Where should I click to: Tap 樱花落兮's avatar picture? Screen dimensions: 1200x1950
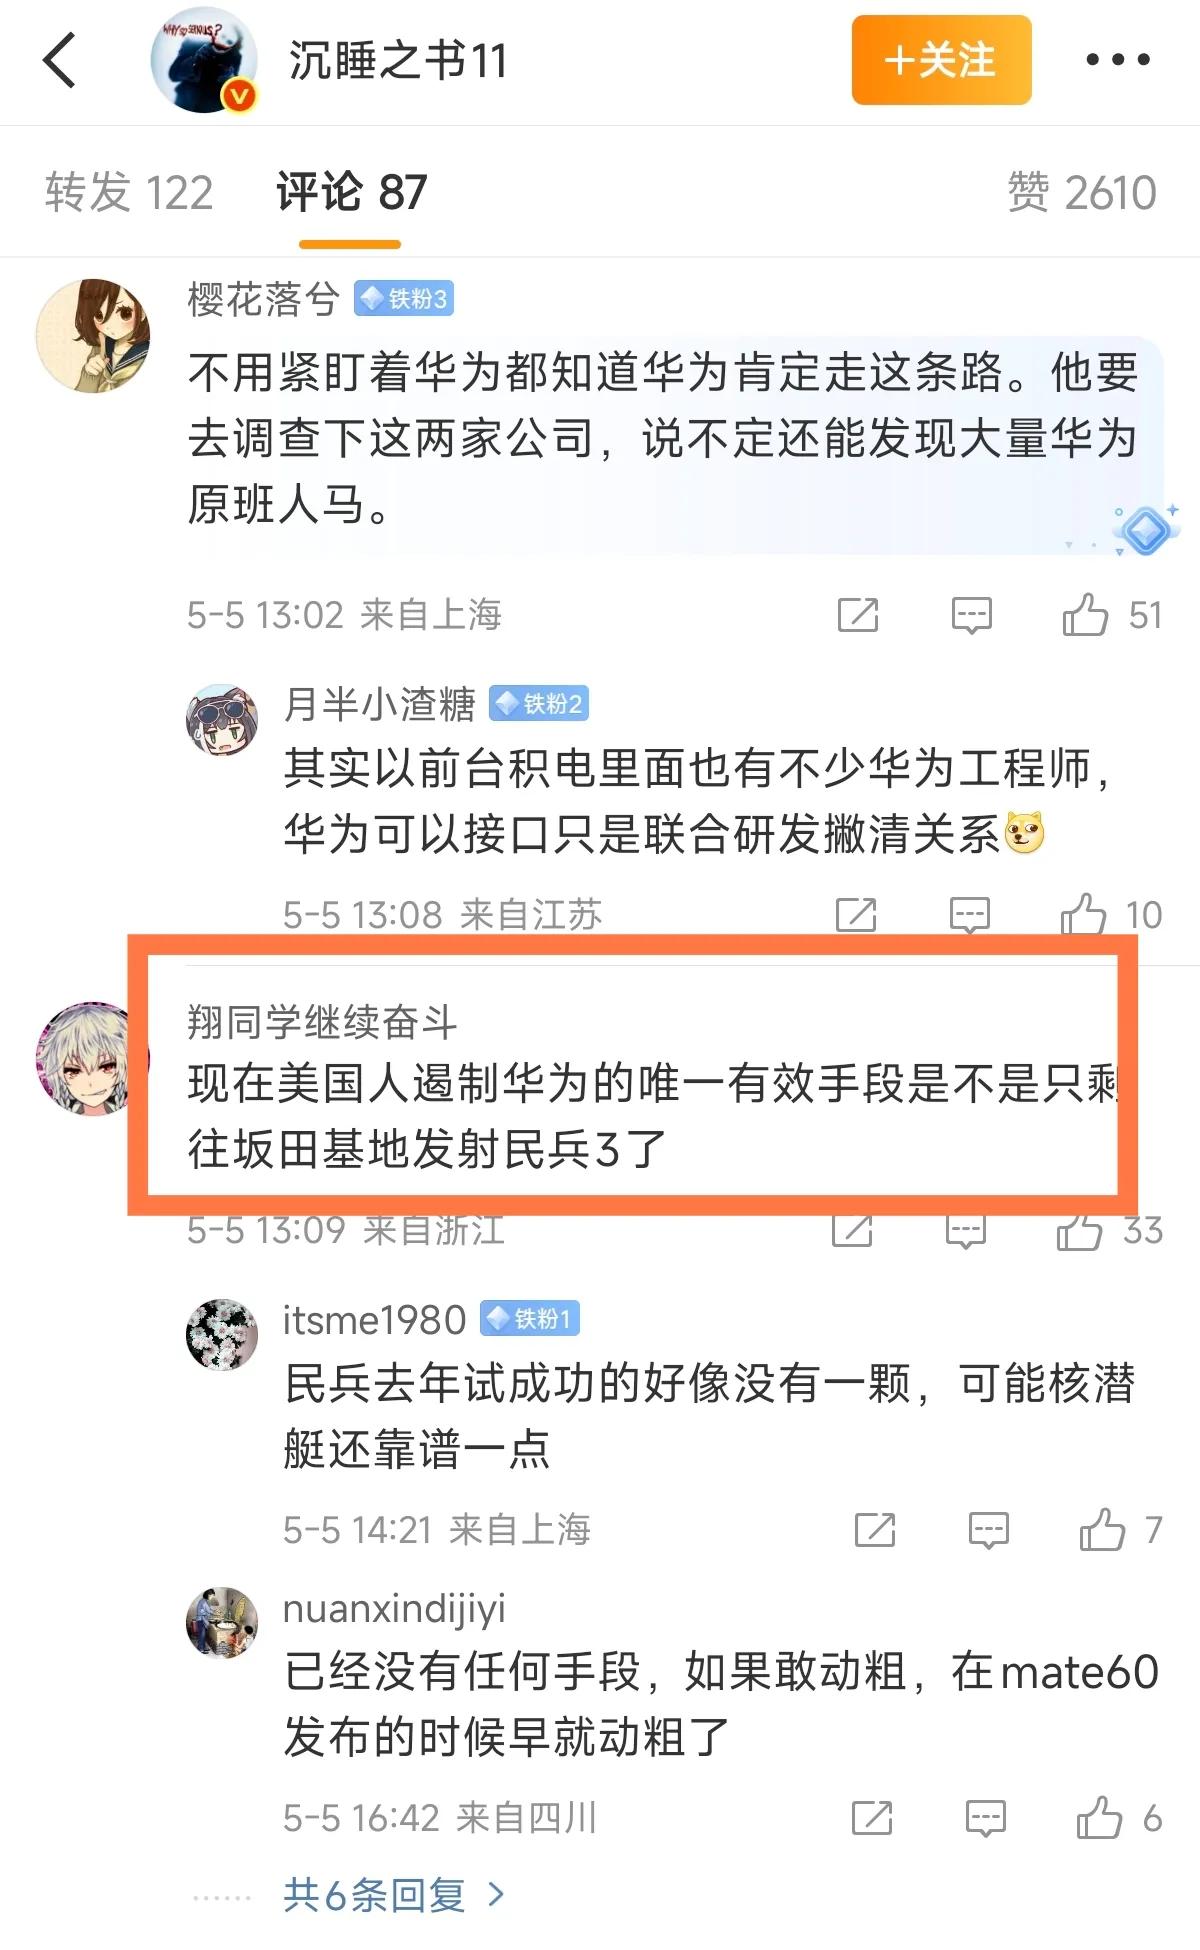(x=93, y=335)
